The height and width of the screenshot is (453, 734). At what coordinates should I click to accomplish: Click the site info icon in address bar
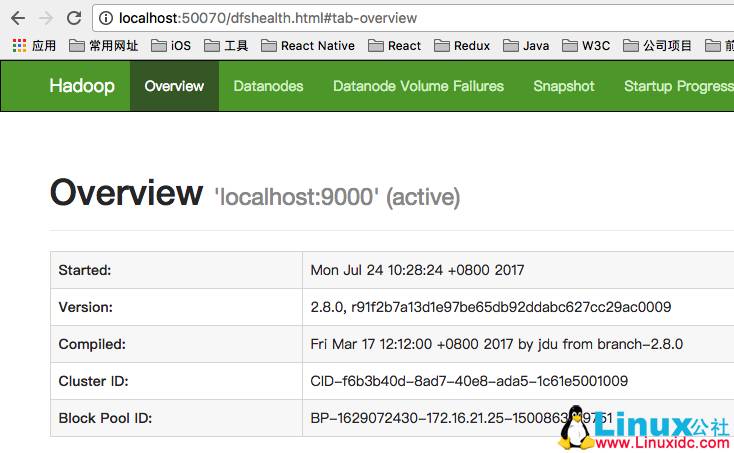point(106,18)
